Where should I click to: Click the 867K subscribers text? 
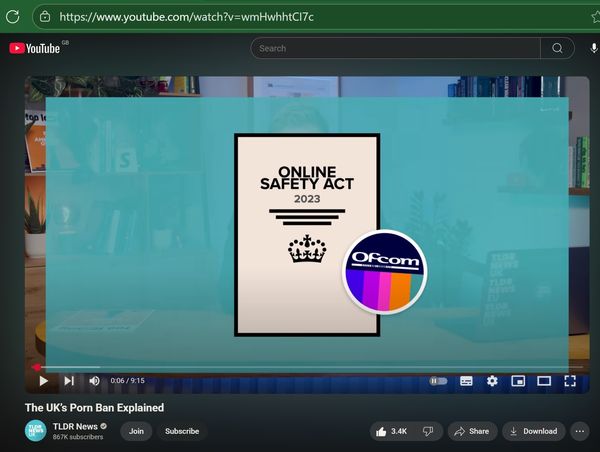(x=78, y=437)
